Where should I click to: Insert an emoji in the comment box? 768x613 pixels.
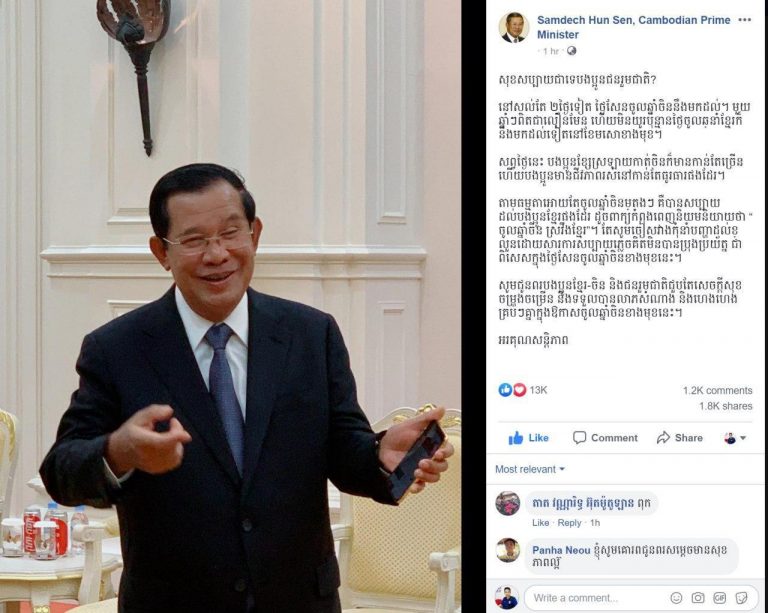click(676, 598)
